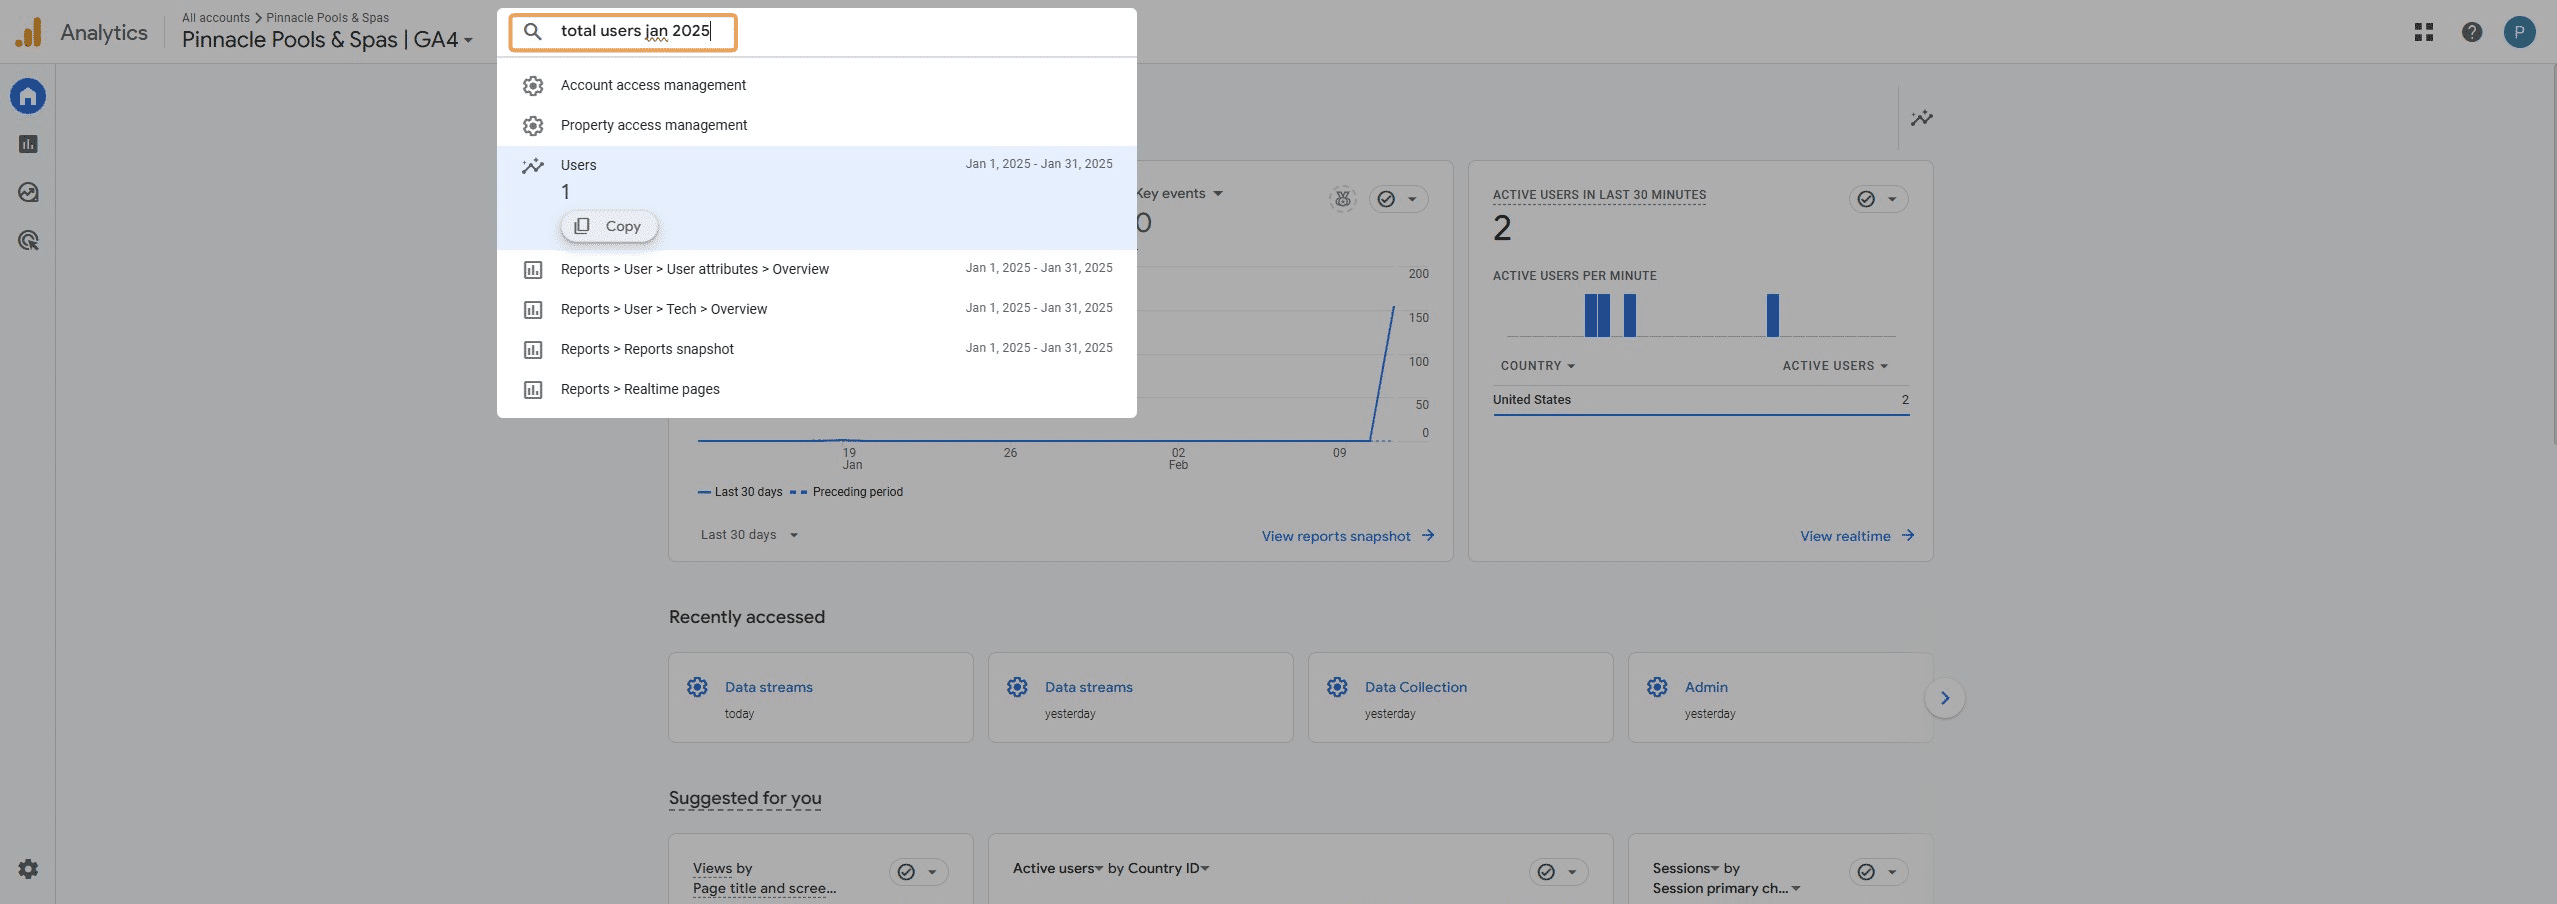Click the View realtime link
Screen dimensions: 2557x904
pyautogui.click(x=1855, y=535)
